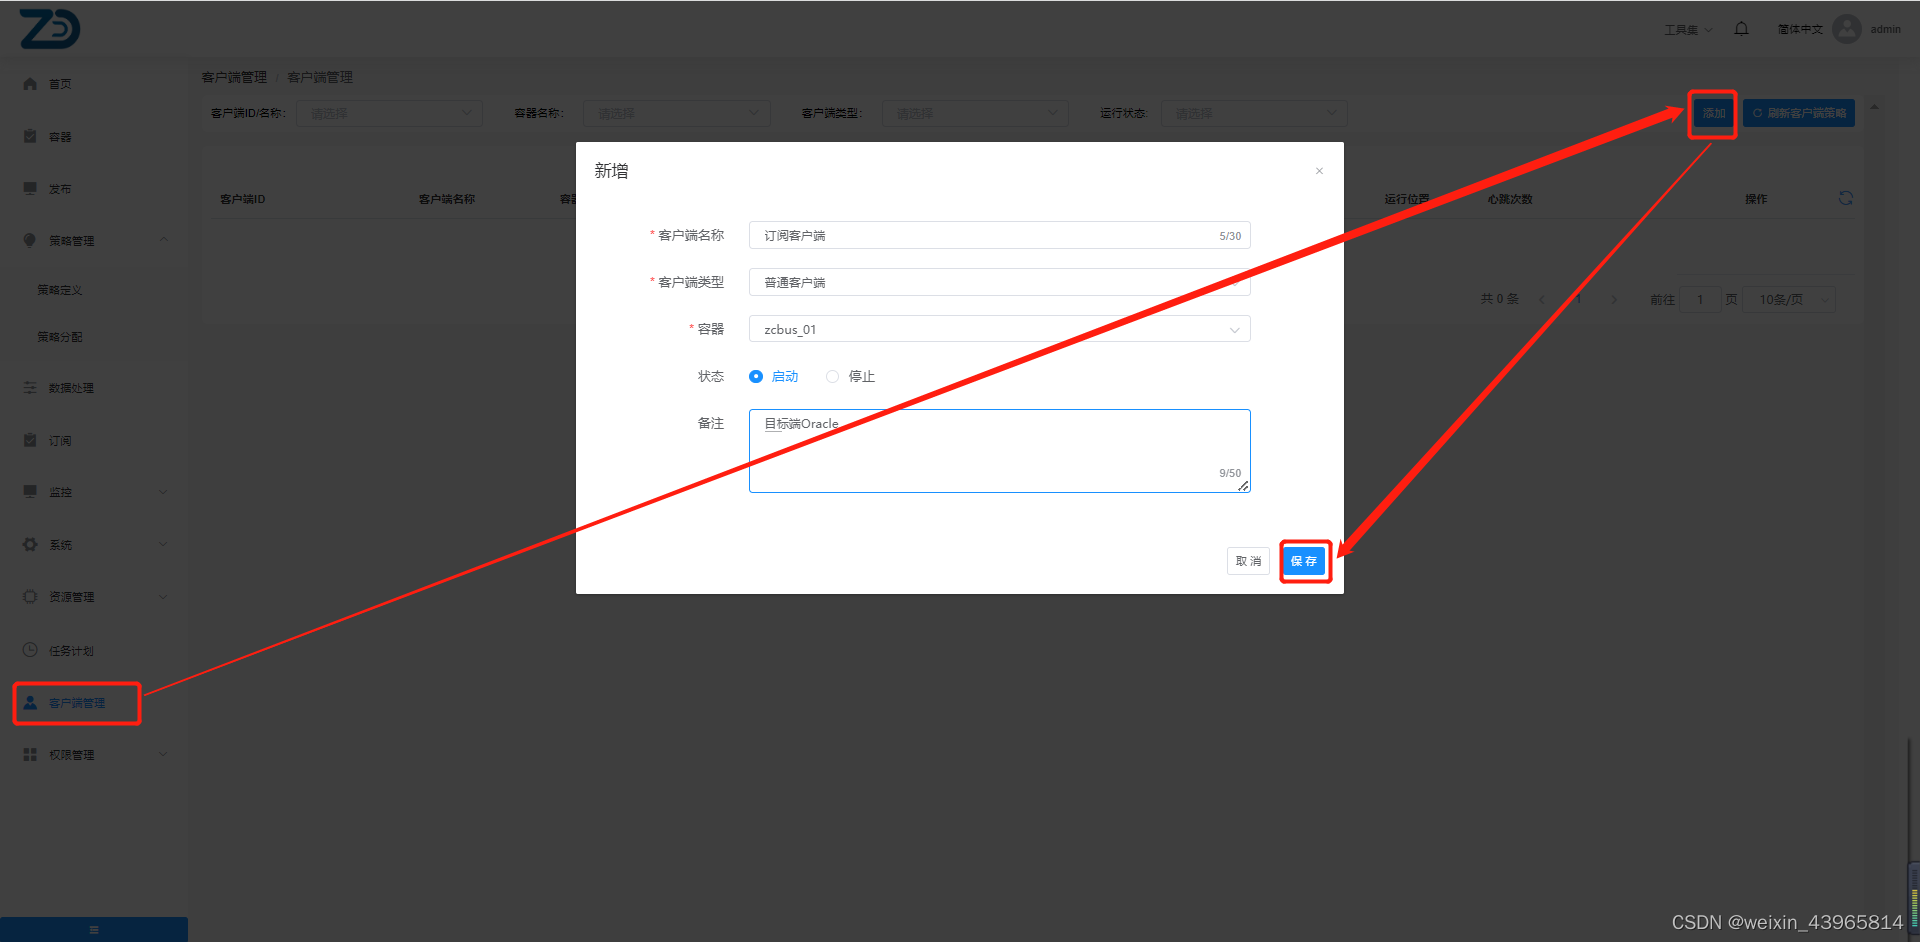Close the 新增 dialog with the X

[x=1319, y=171]
